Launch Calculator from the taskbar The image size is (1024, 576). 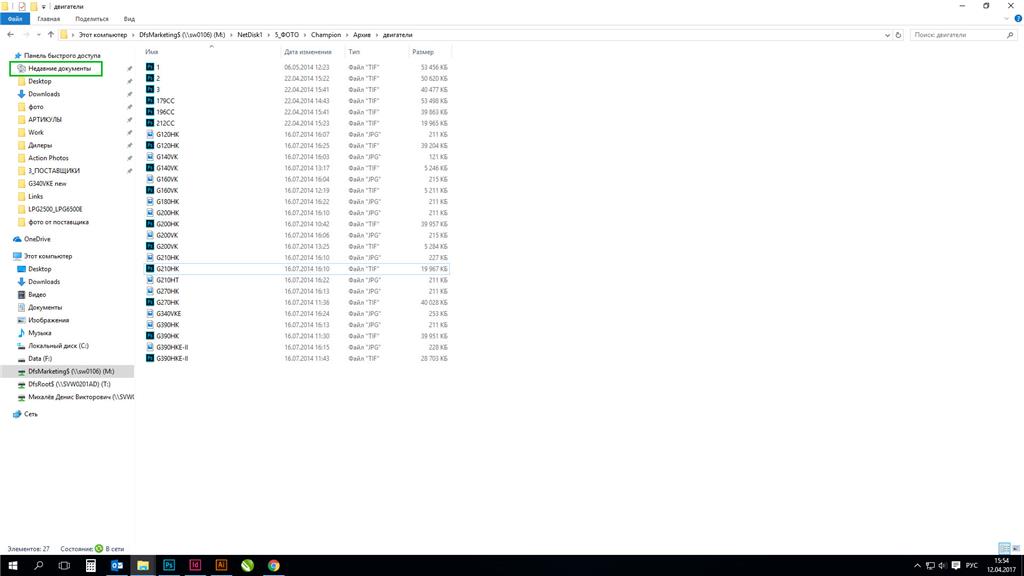click(x=91, y=566)
